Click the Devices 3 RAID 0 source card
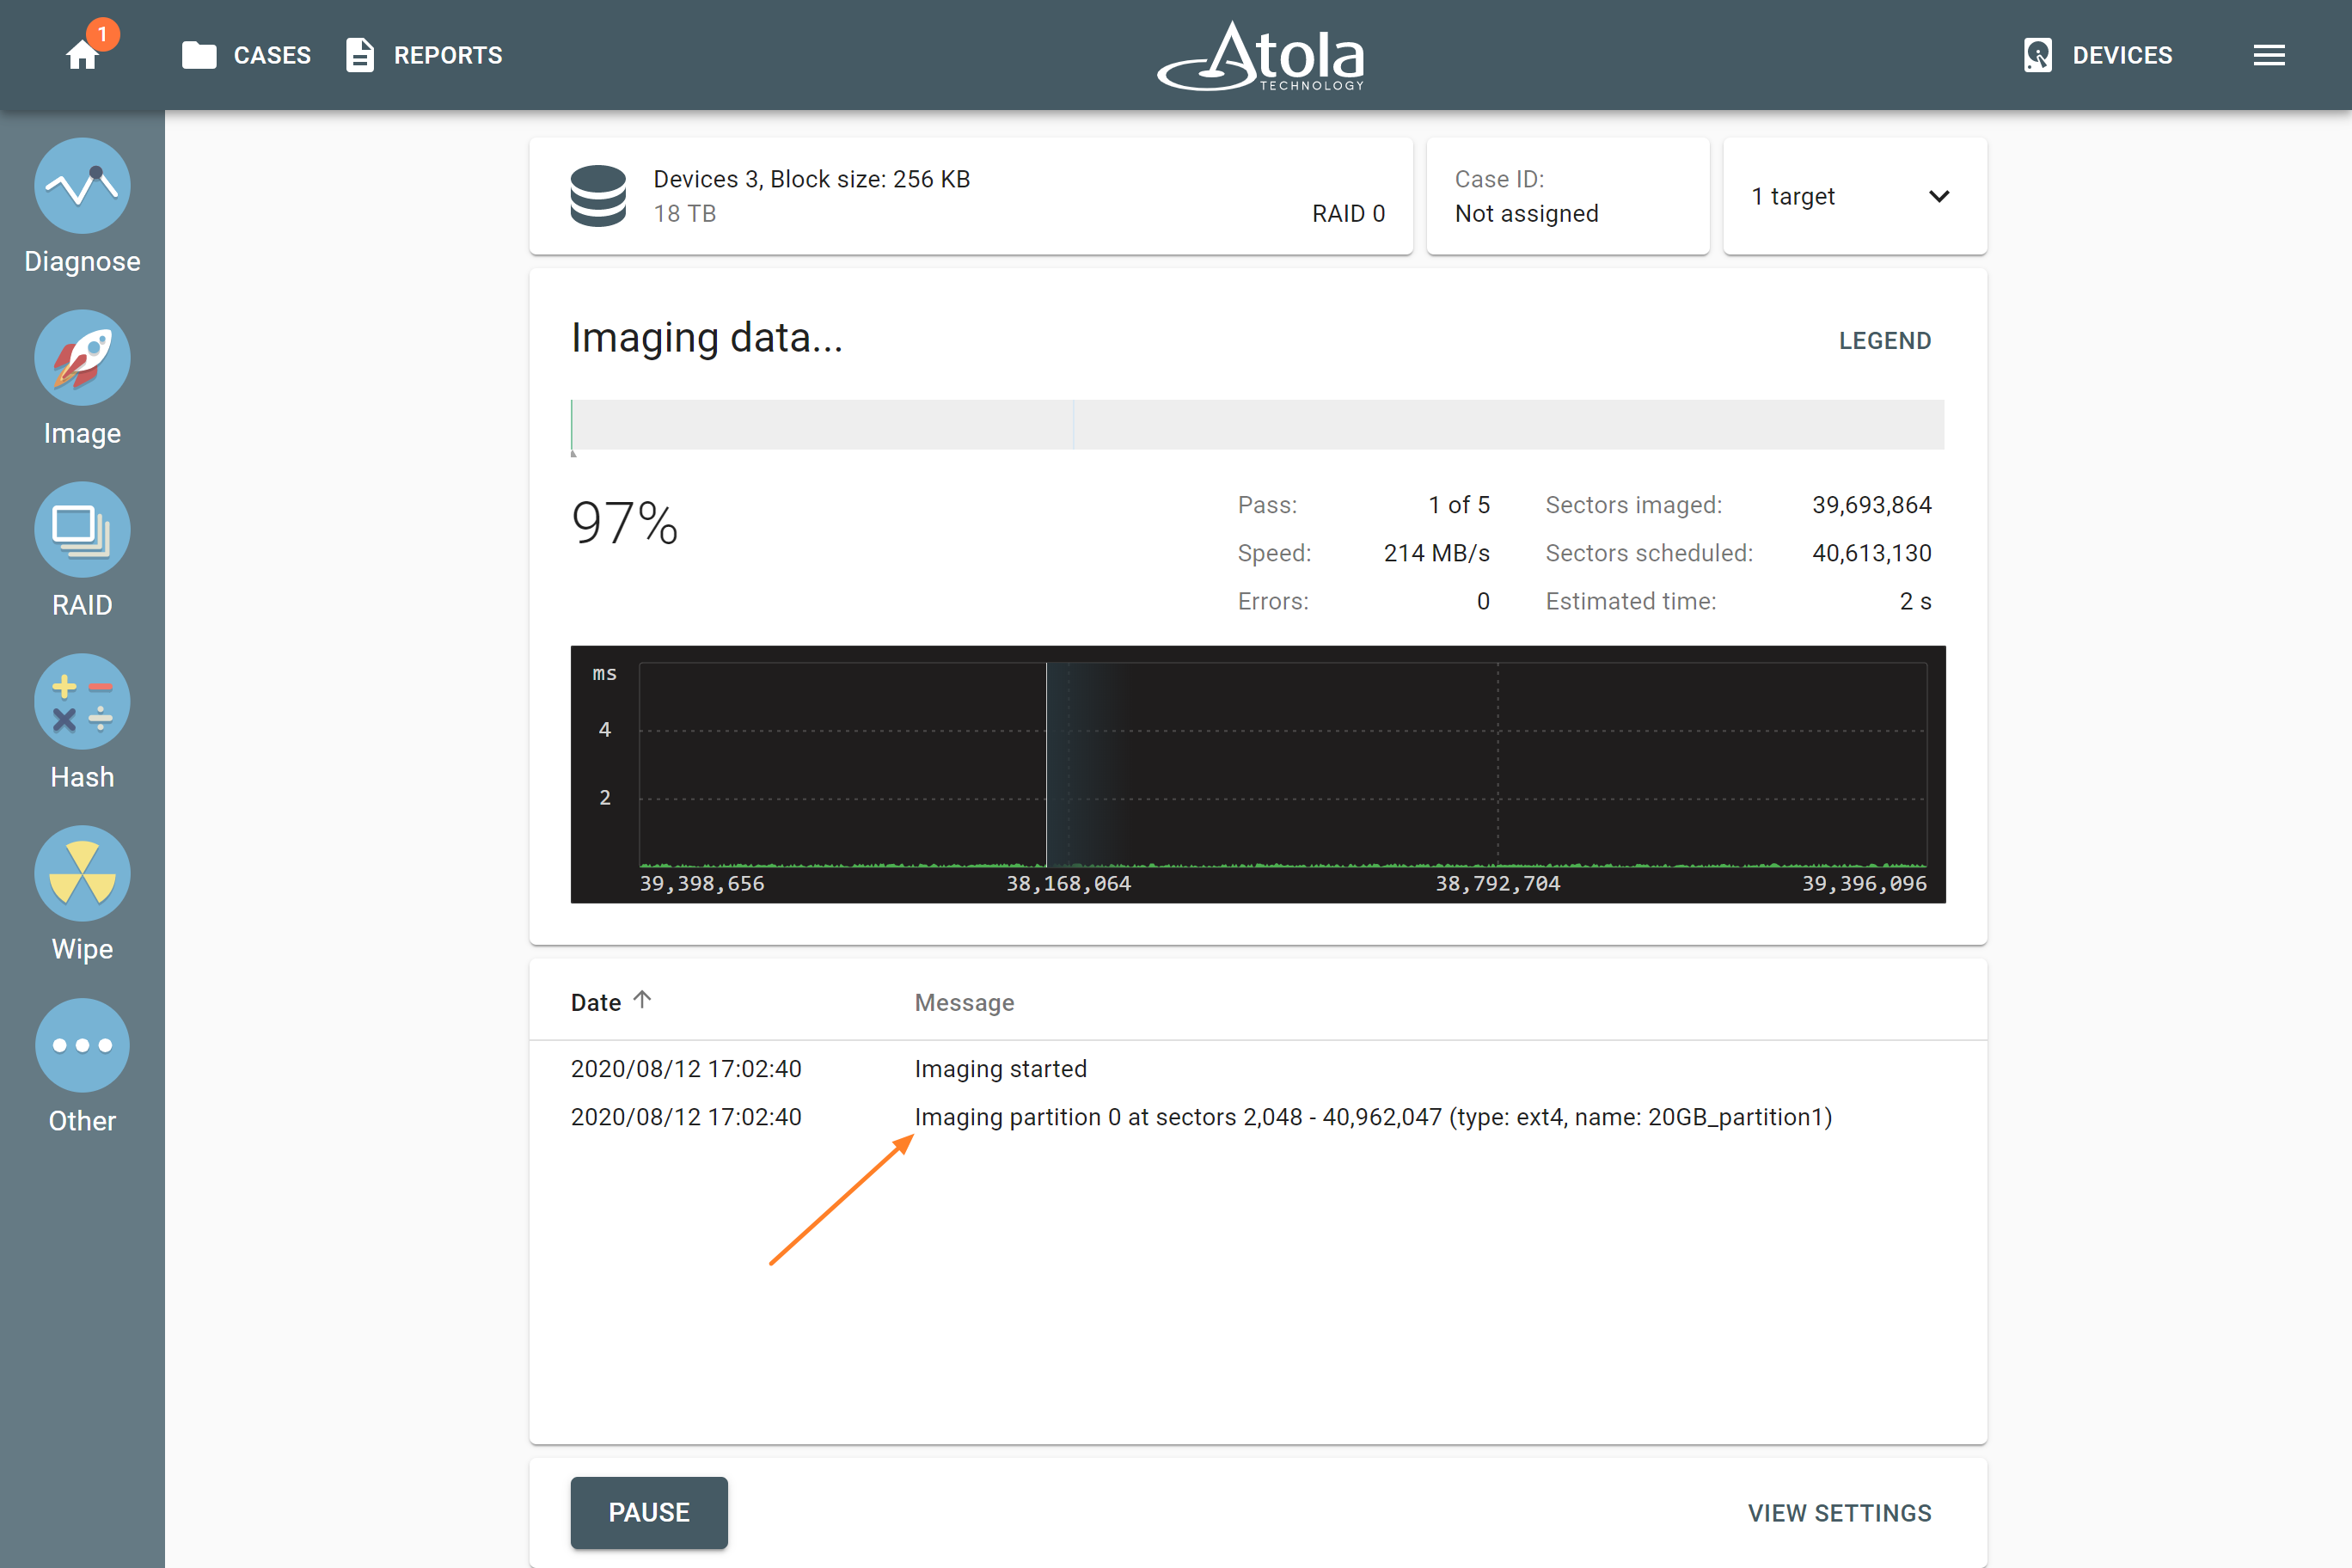2352x1568 pixels. (971, 196)
